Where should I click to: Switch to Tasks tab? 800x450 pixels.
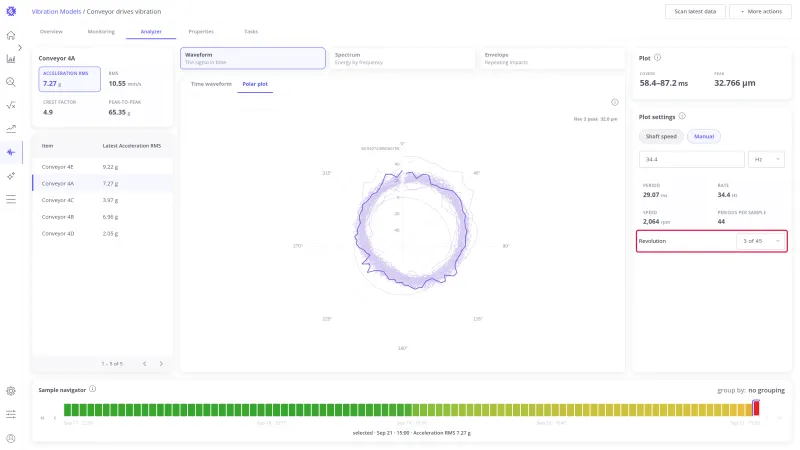coord(251,32)
